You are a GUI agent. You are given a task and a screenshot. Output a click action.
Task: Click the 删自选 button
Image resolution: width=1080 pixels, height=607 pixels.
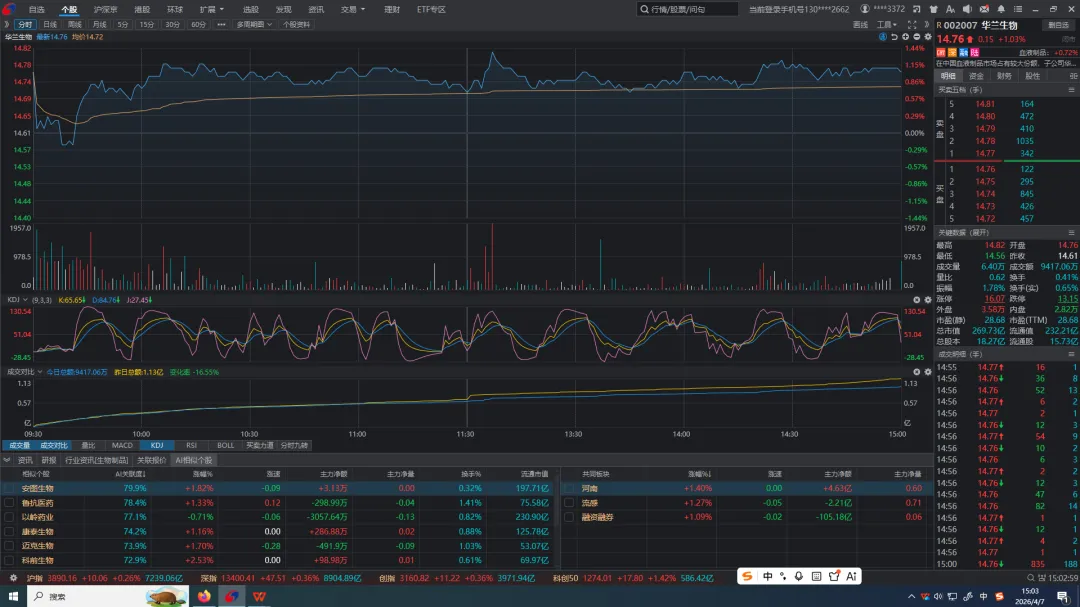(x=1058, y=25)
